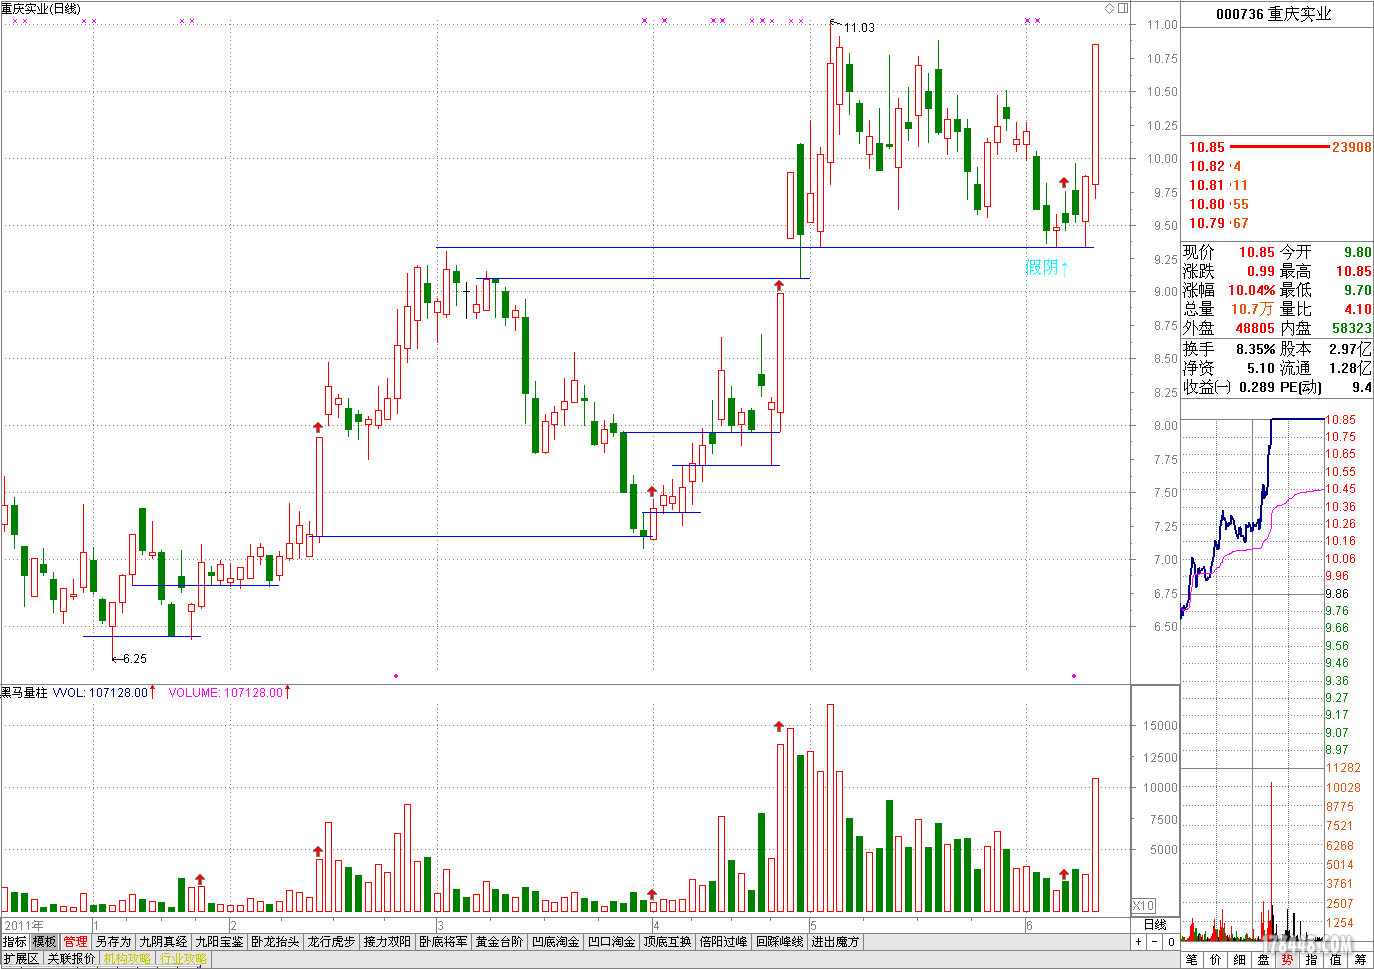
Task: Click the 涨幅 10.04% value
Action: 1229,290
